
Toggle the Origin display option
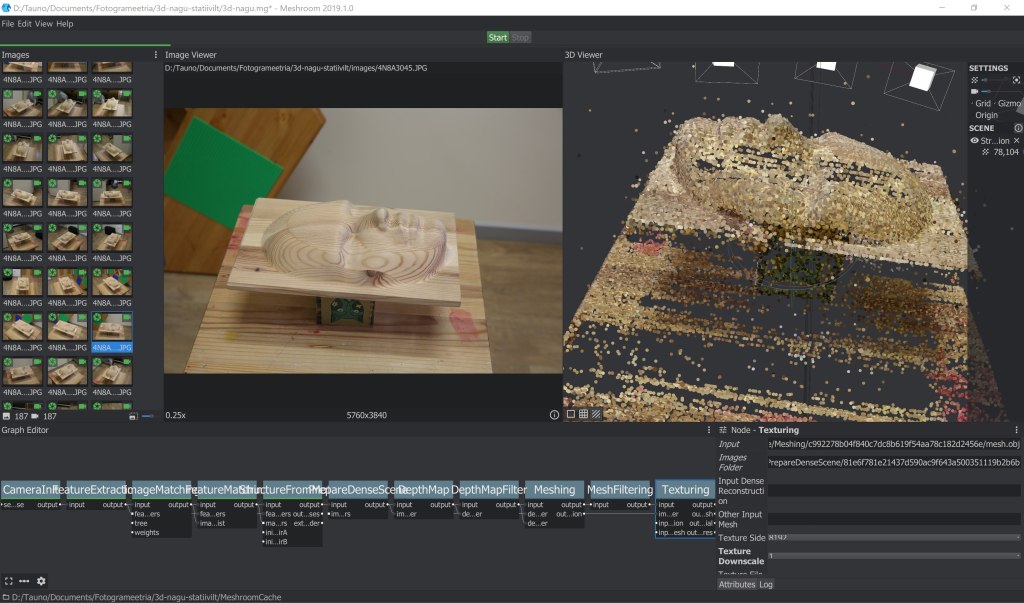coord(986,116)
